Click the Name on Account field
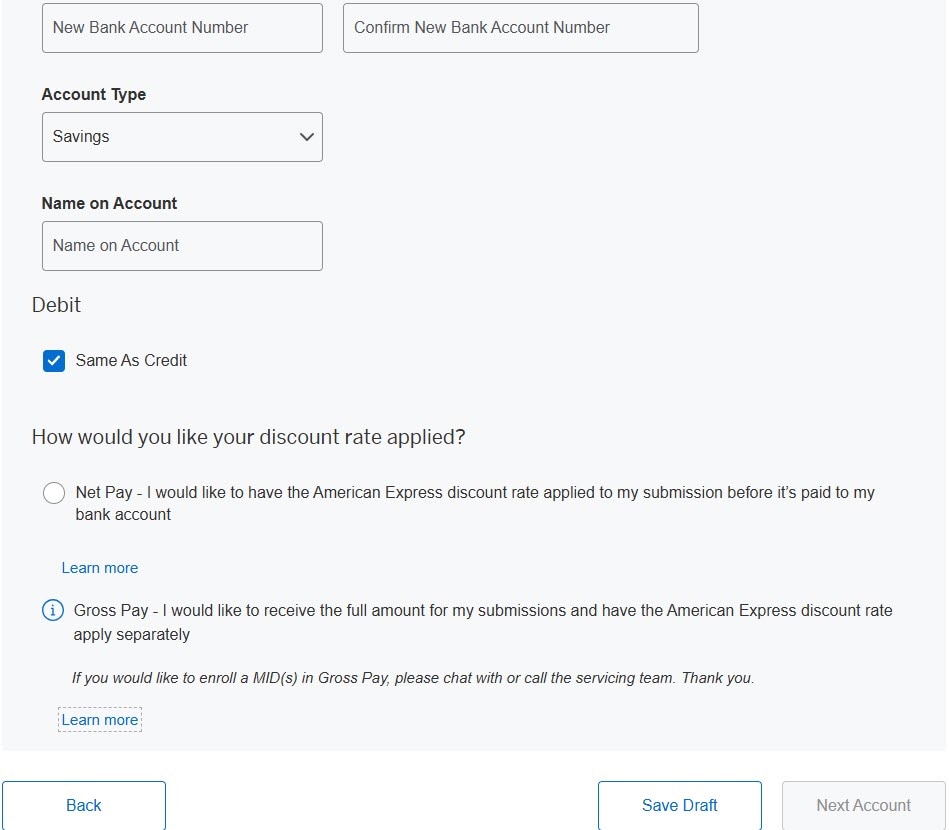 pos(182,245)
